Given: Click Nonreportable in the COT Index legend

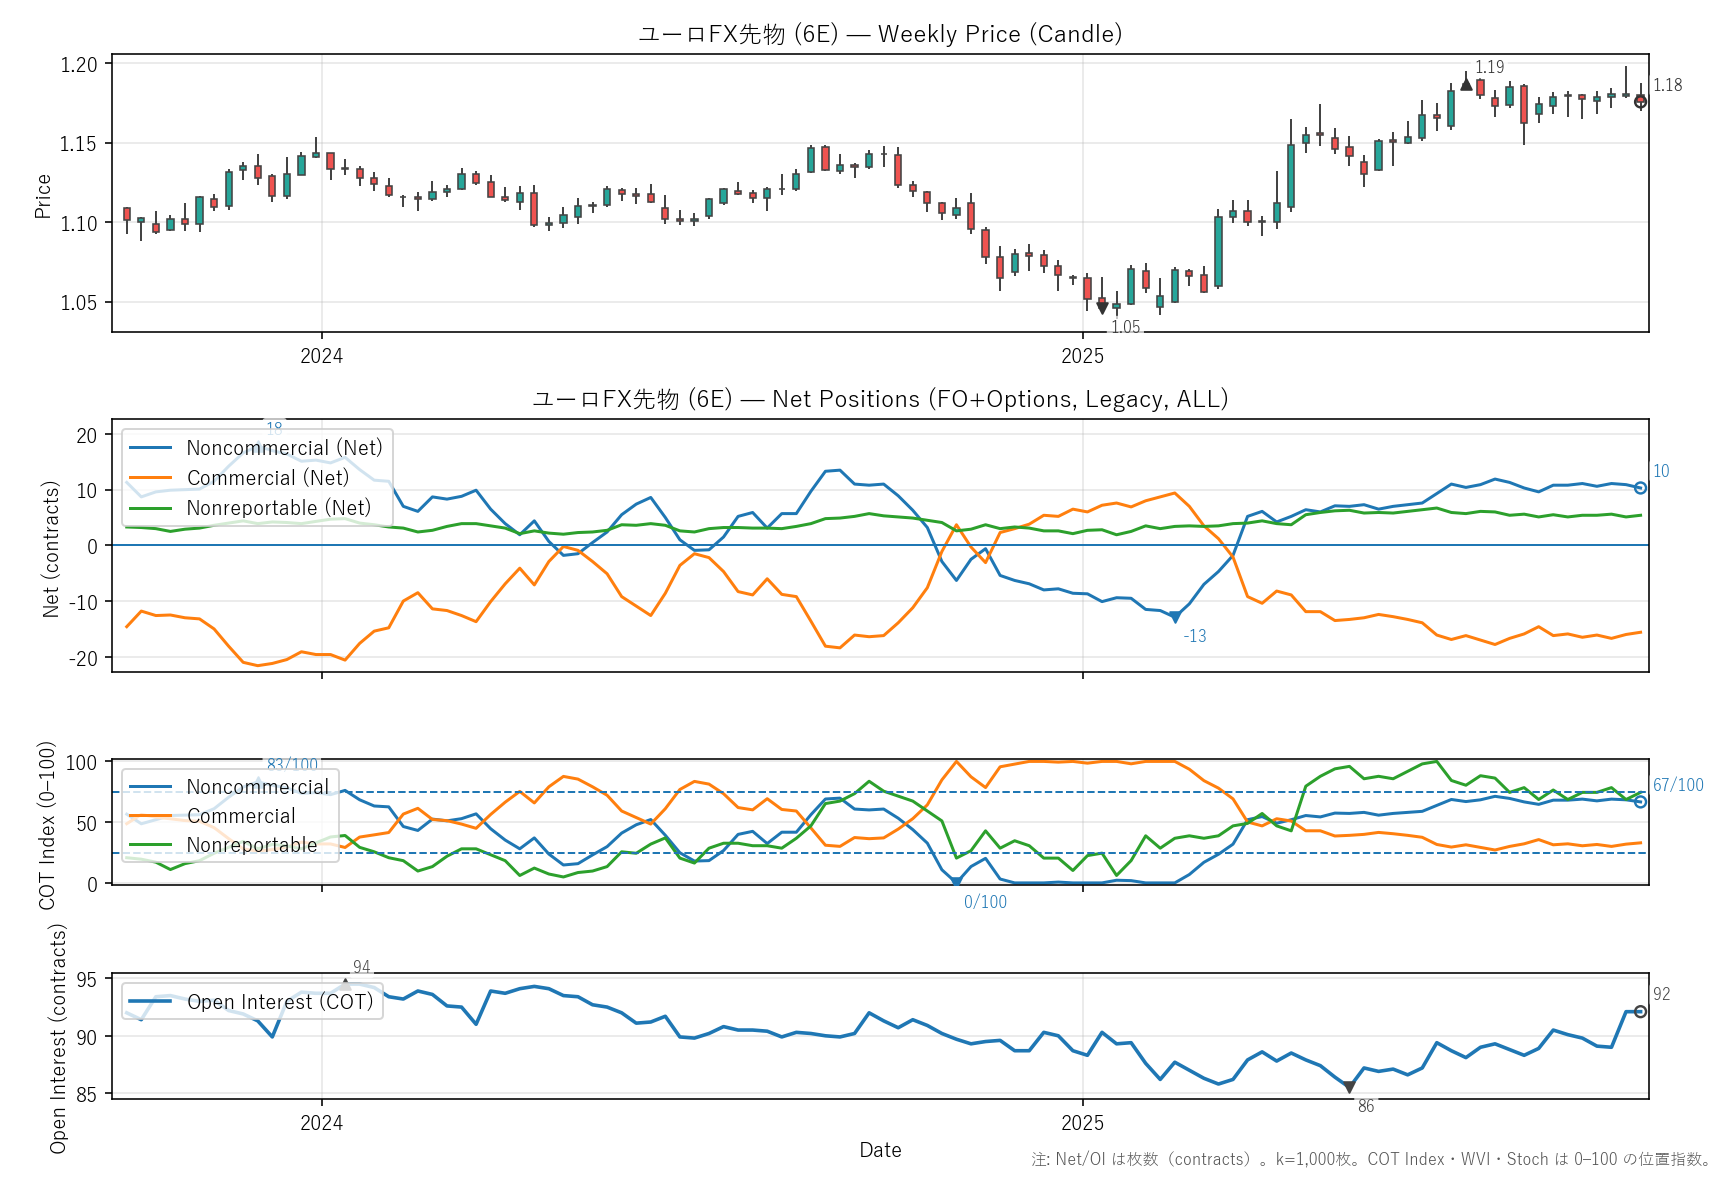Looking at the screenshot, I should coord(251,845).
